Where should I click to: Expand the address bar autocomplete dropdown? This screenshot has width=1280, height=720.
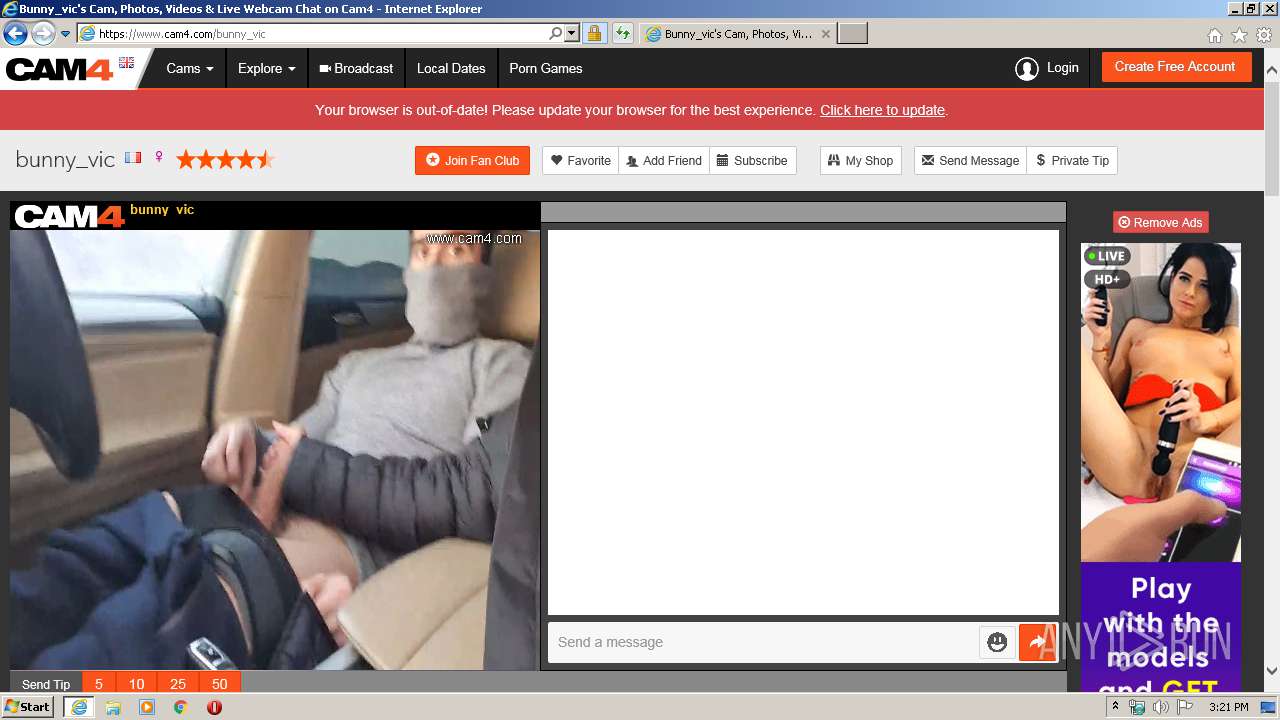pyautogui.click(x=572, y=34)
